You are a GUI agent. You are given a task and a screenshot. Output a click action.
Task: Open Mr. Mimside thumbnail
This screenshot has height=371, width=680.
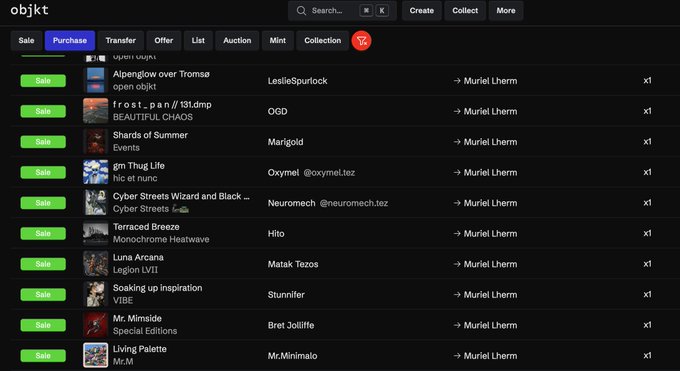tap(95, 325)
